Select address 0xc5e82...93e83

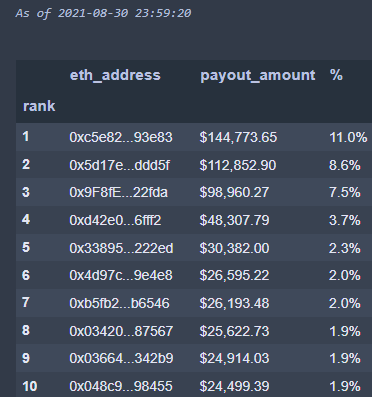point(121,137)
